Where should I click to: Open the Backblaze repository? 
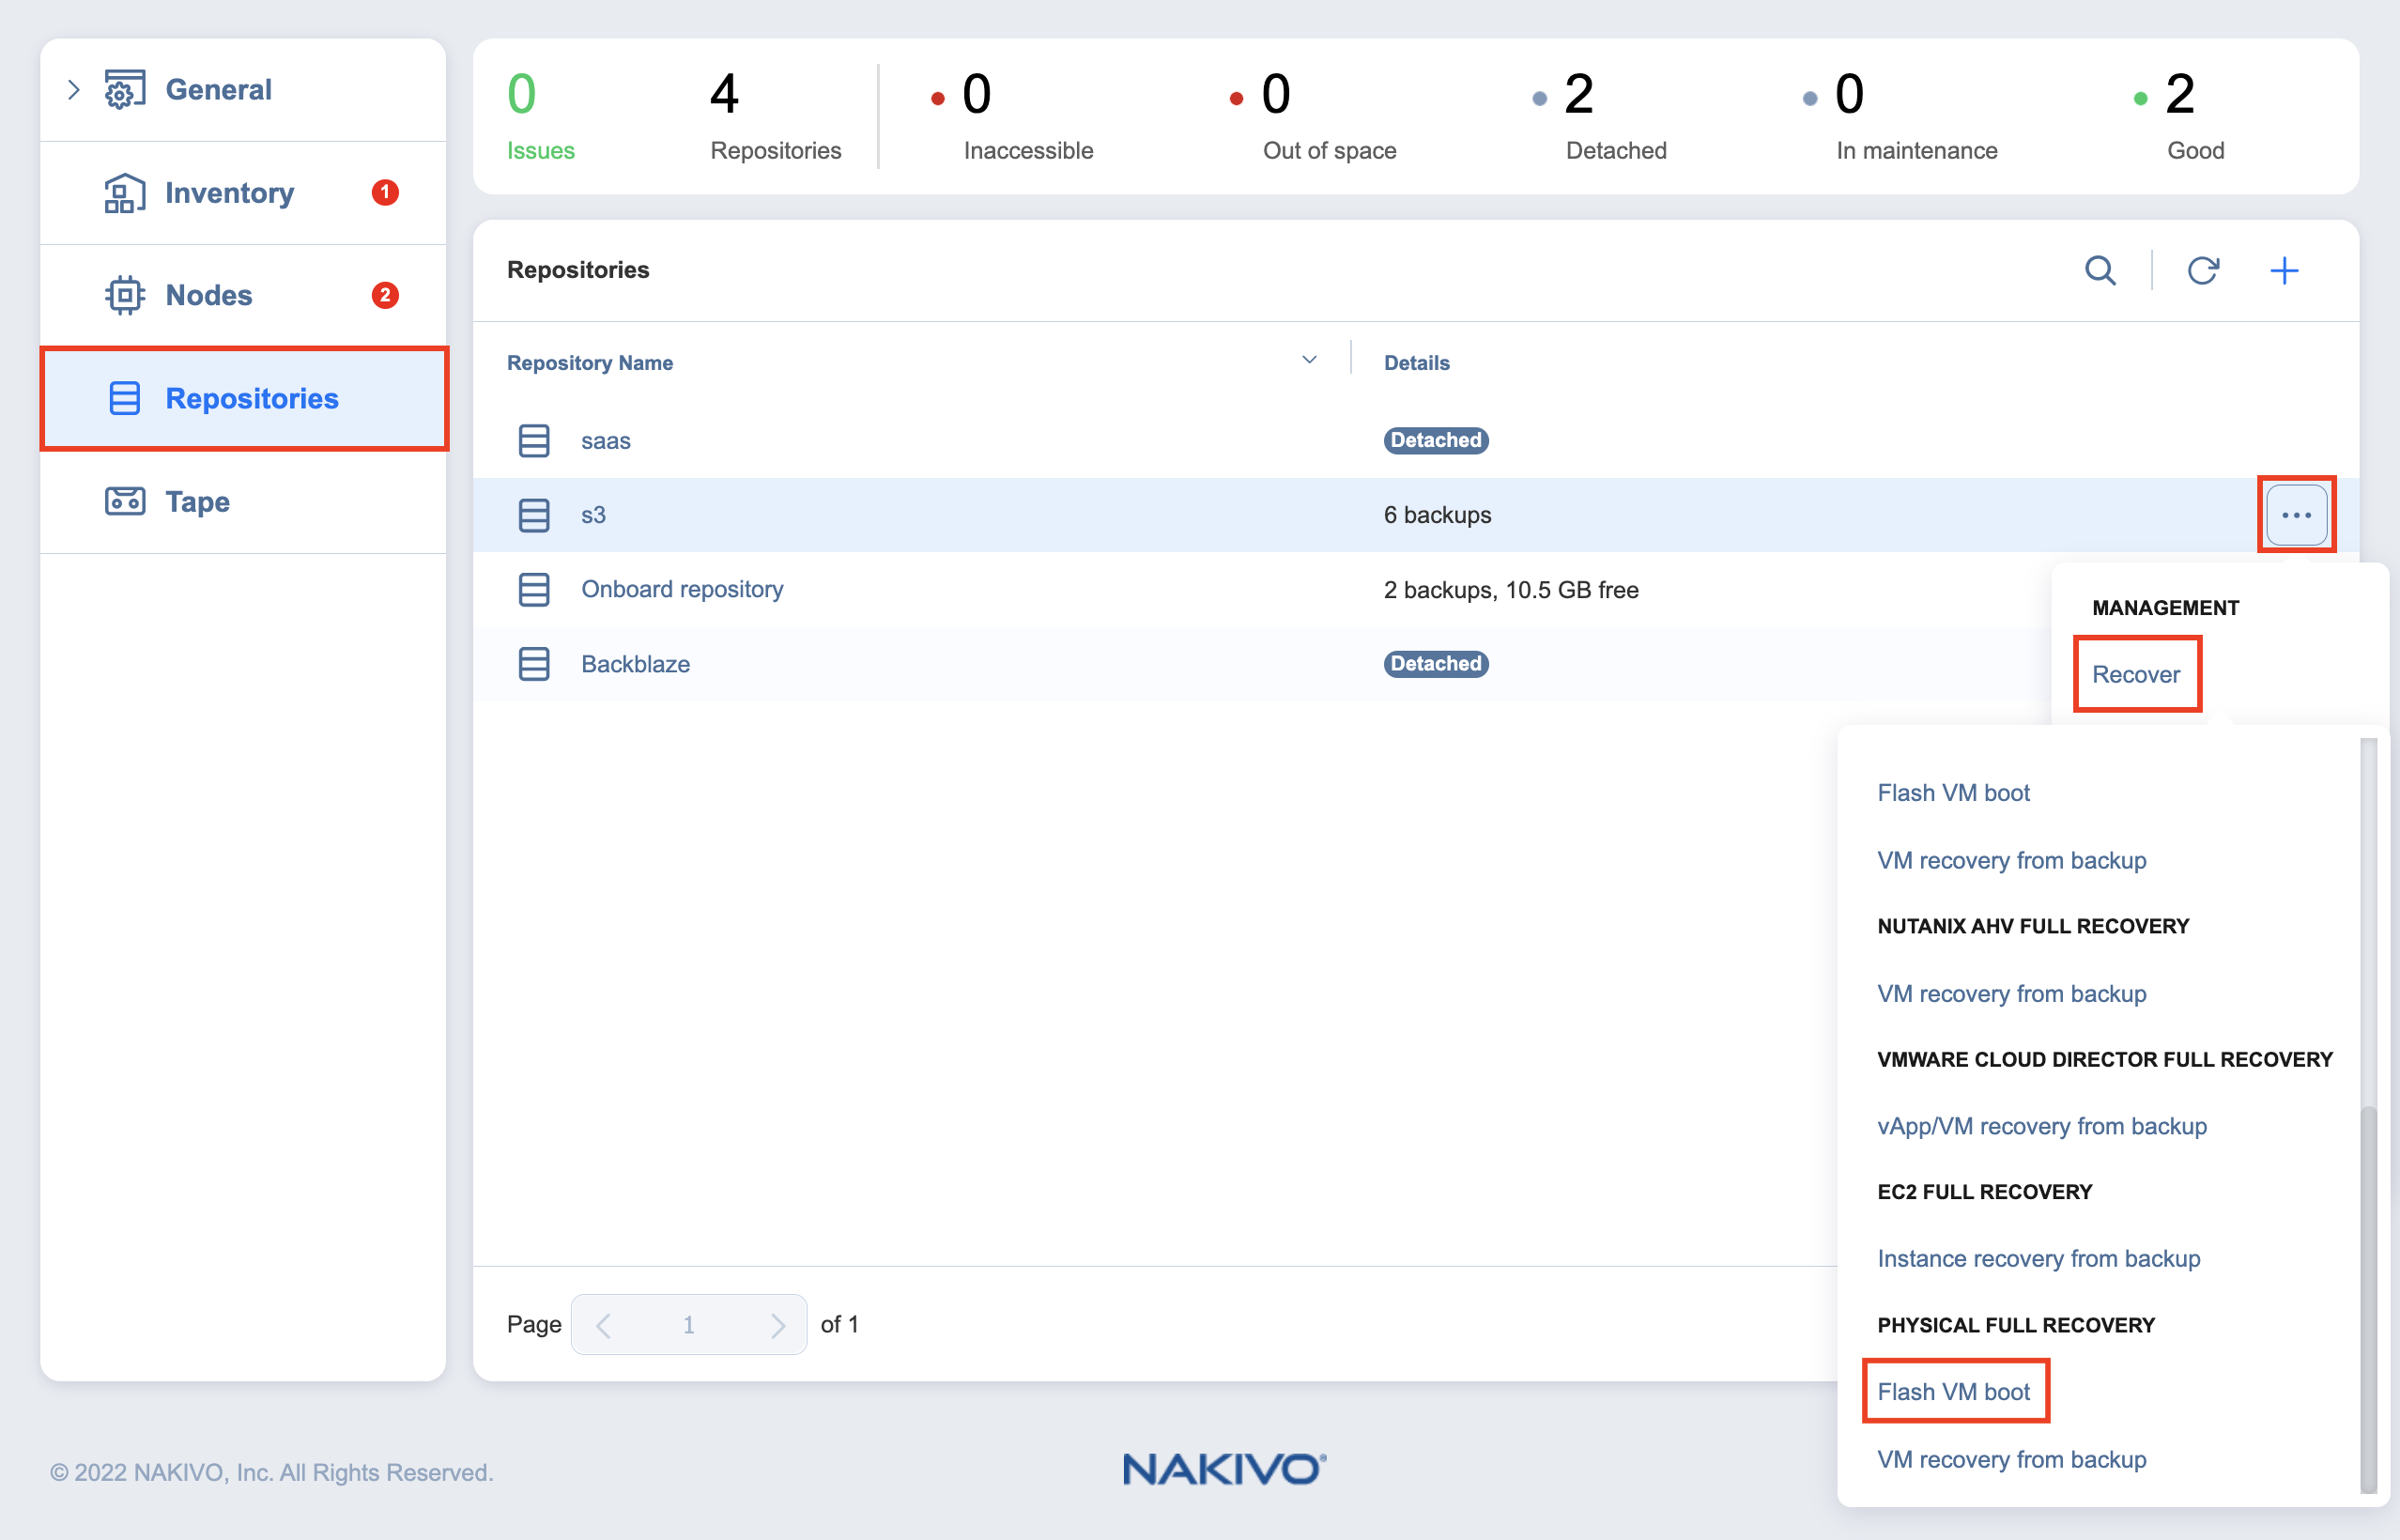(636, 664)
